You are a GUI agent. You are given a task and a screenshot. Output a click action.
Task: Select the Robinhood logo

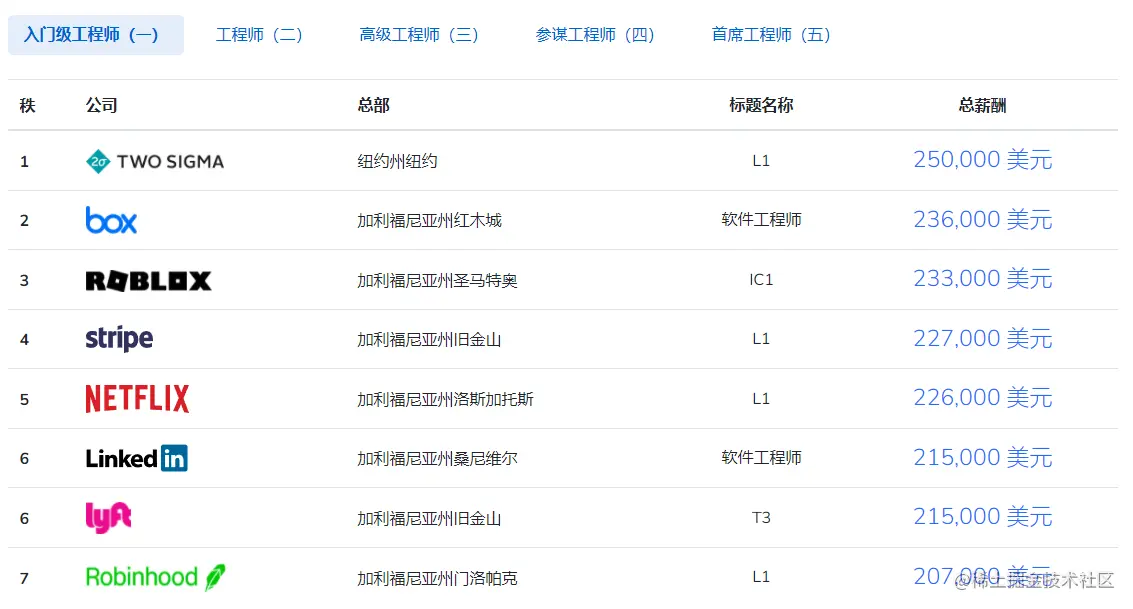155,577
